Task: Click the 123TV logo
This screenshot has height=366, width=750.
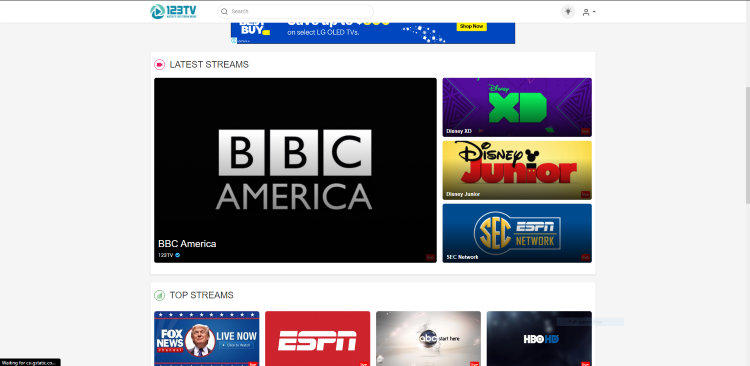Action: point(173,11)
